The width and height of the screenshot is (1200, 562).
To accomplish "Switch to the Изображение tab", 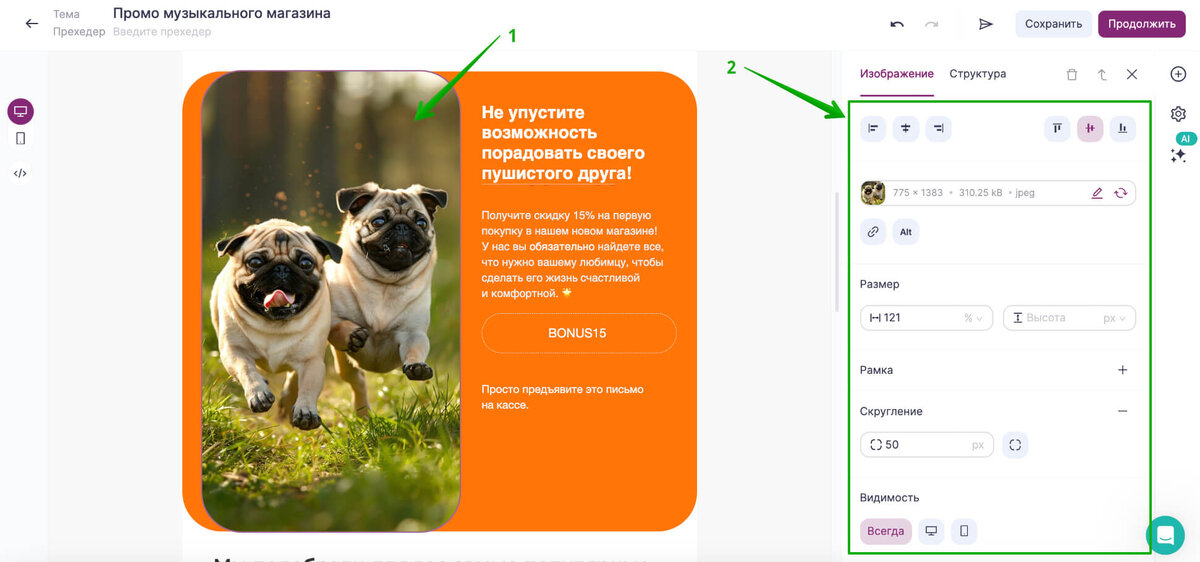I will pyautogui.click(x=896, y=74).
